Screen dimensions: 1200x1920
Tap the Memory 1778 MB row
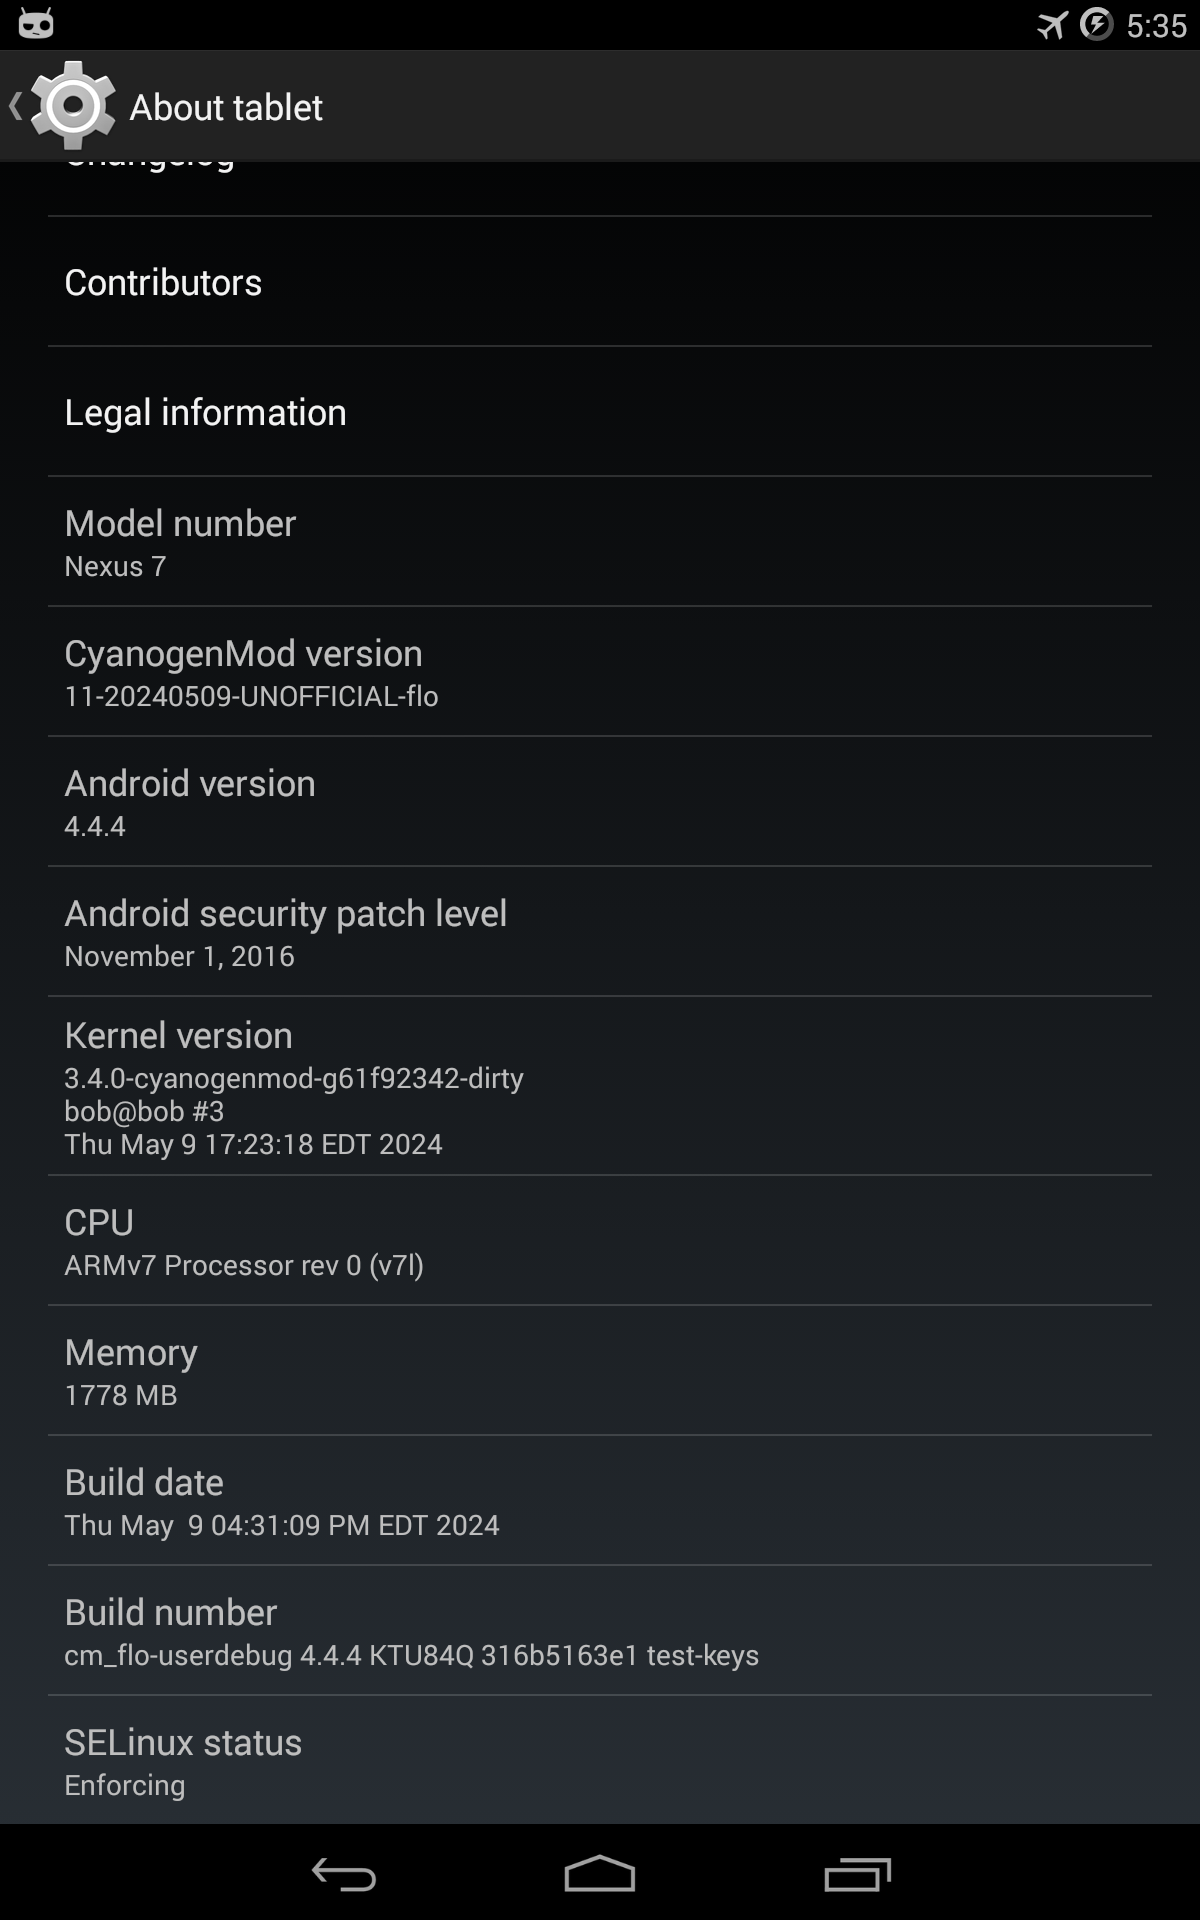click(600, 1371)
